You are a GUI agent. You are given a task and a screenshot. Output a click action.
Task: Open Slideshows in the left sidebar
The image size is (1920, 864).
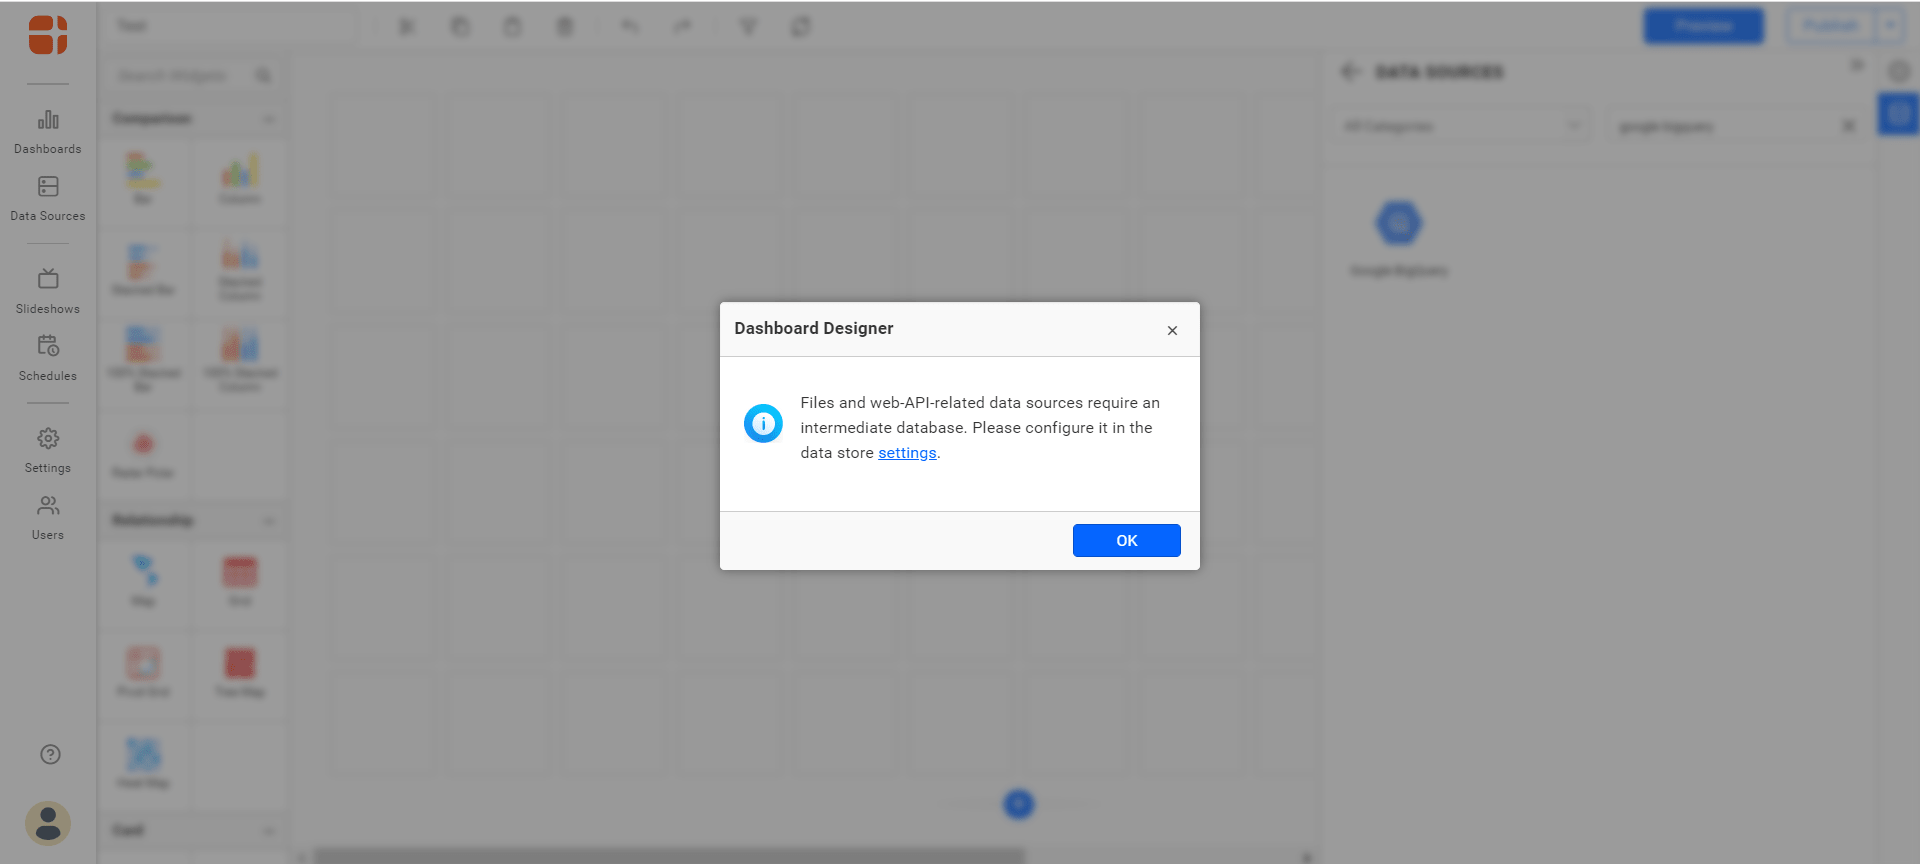point(48,291)
